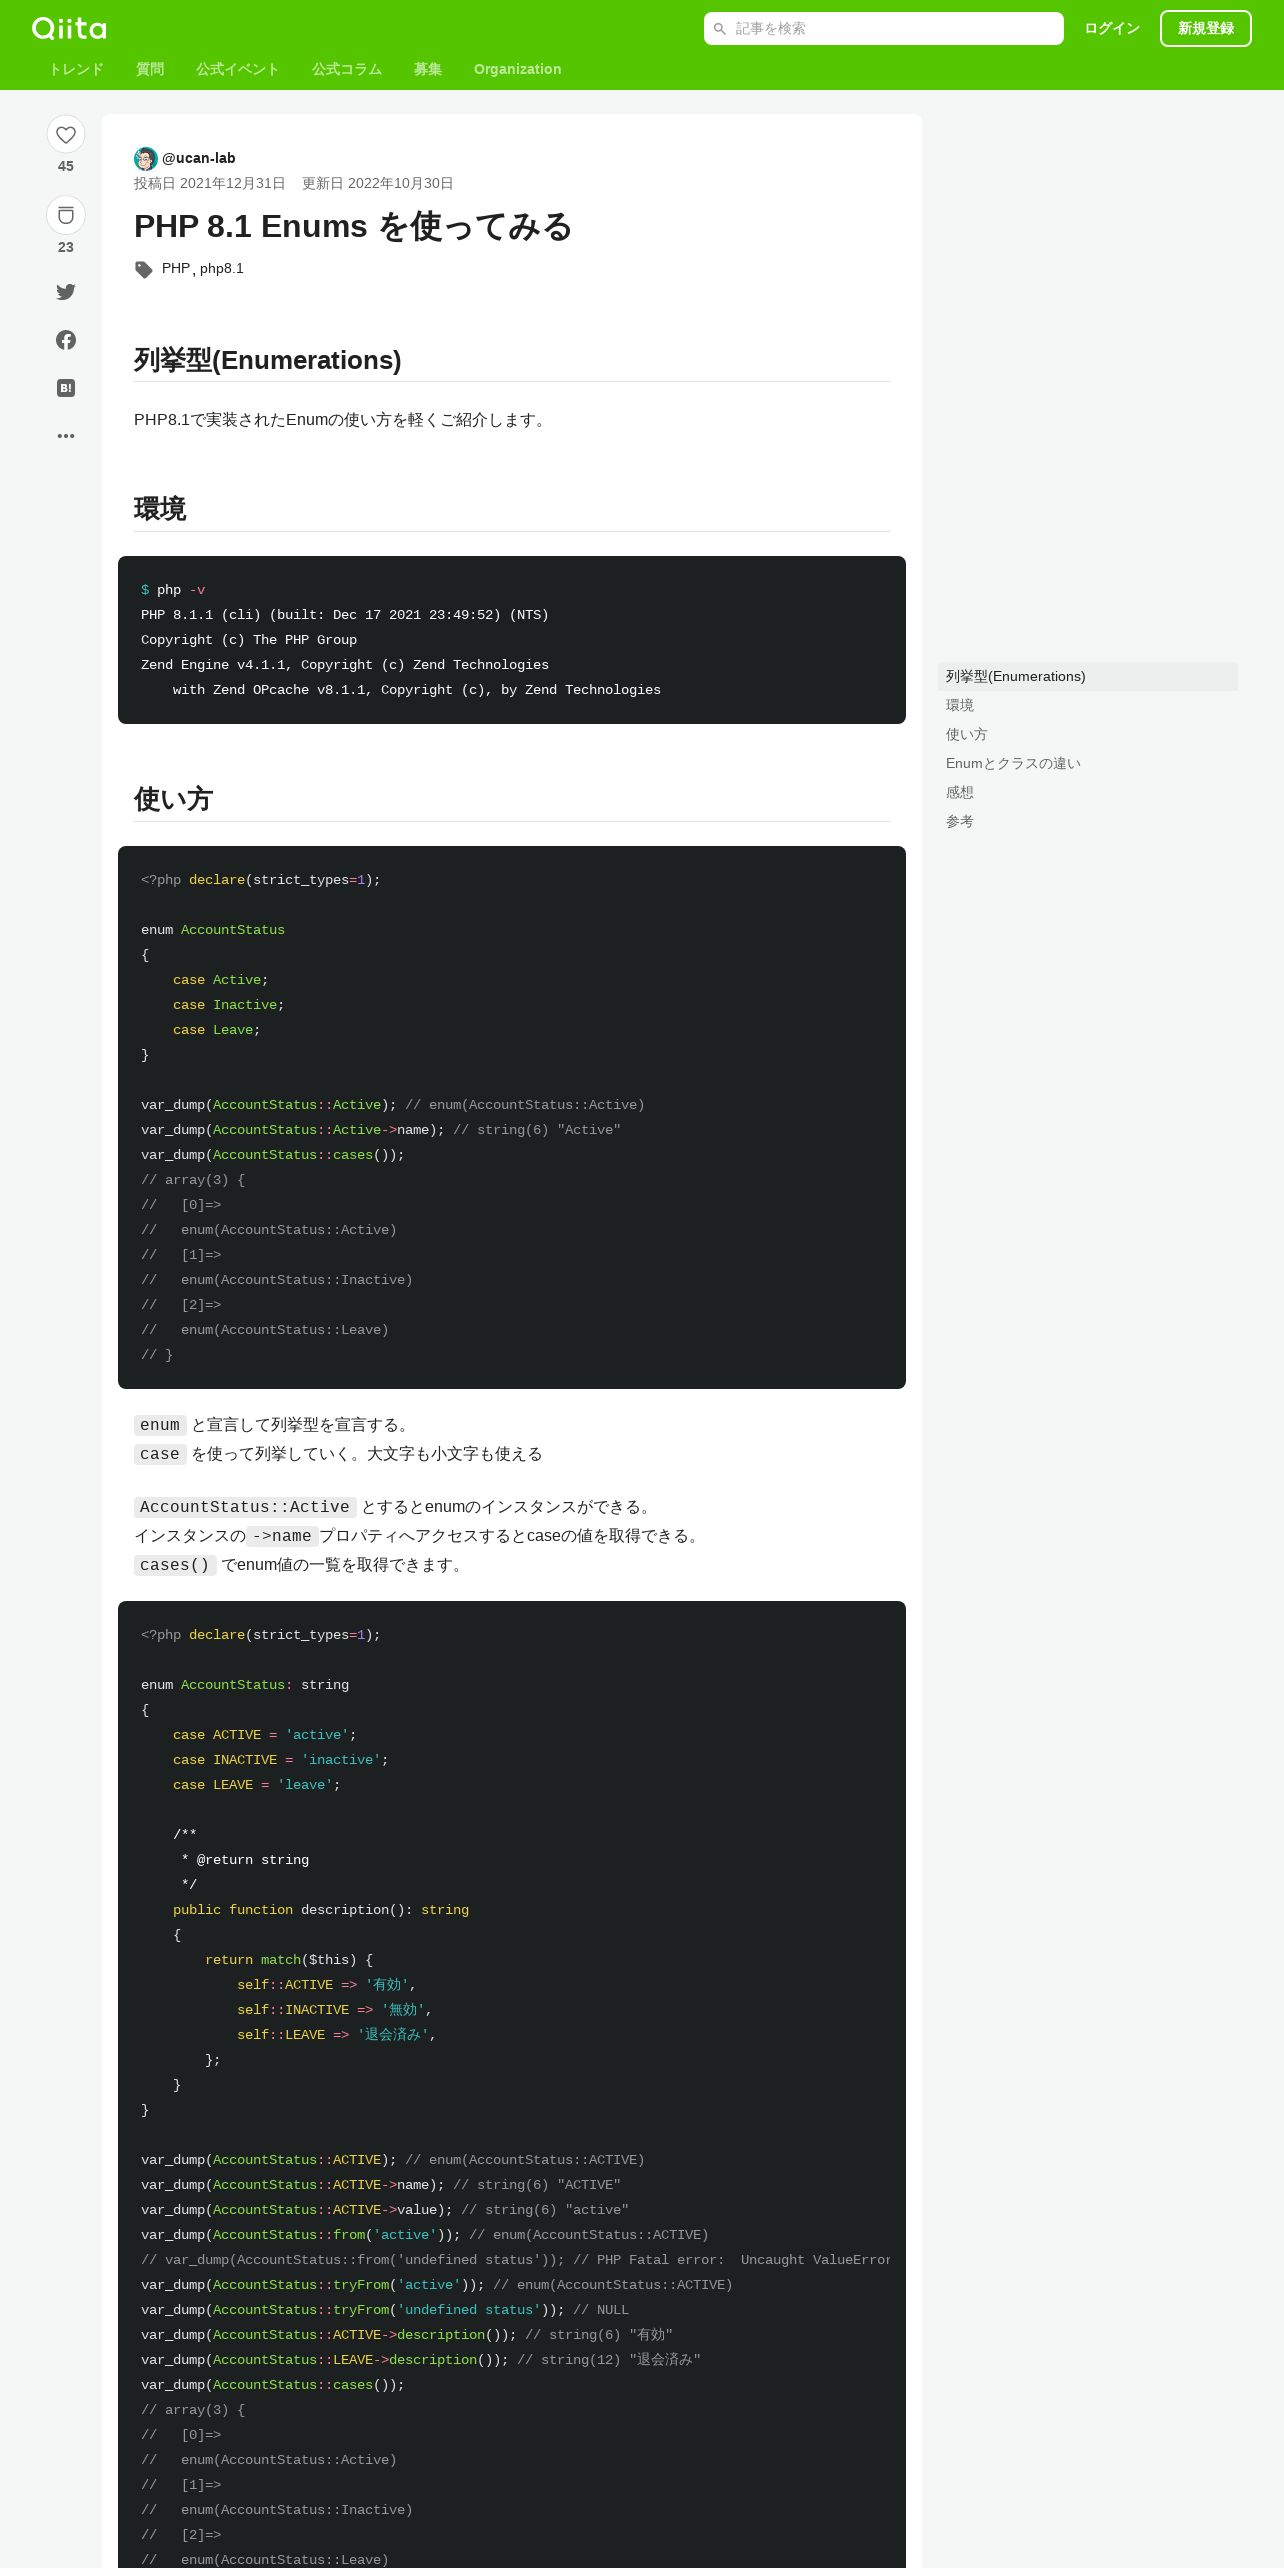The image size is (1284, 2568).
Task: Click "enum AccountStatus: string" code line
Action: [x=245, y=1685]
